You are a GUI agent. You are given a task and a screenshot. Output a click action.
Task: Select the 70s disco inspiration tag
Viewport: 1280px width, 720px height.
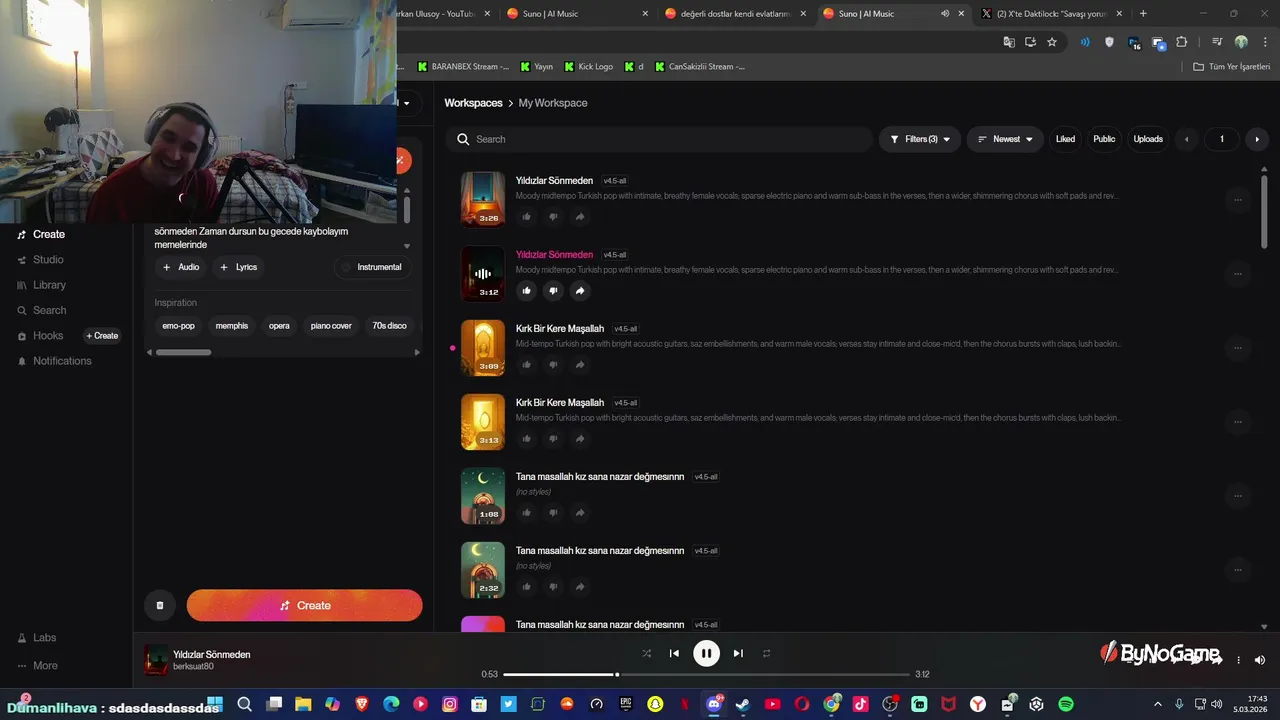click(389, 326)
